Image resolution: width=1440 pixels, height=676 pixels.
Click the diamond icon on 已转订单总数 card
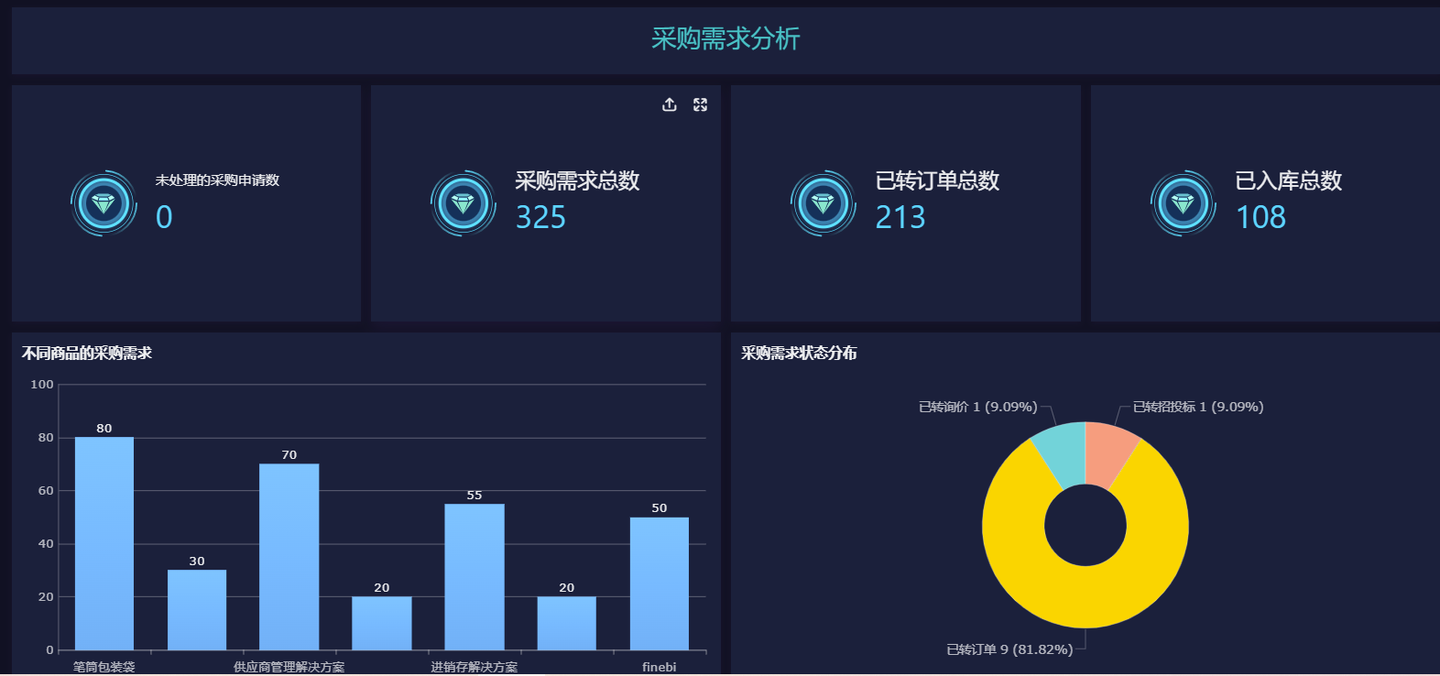(x=823, y=202)
